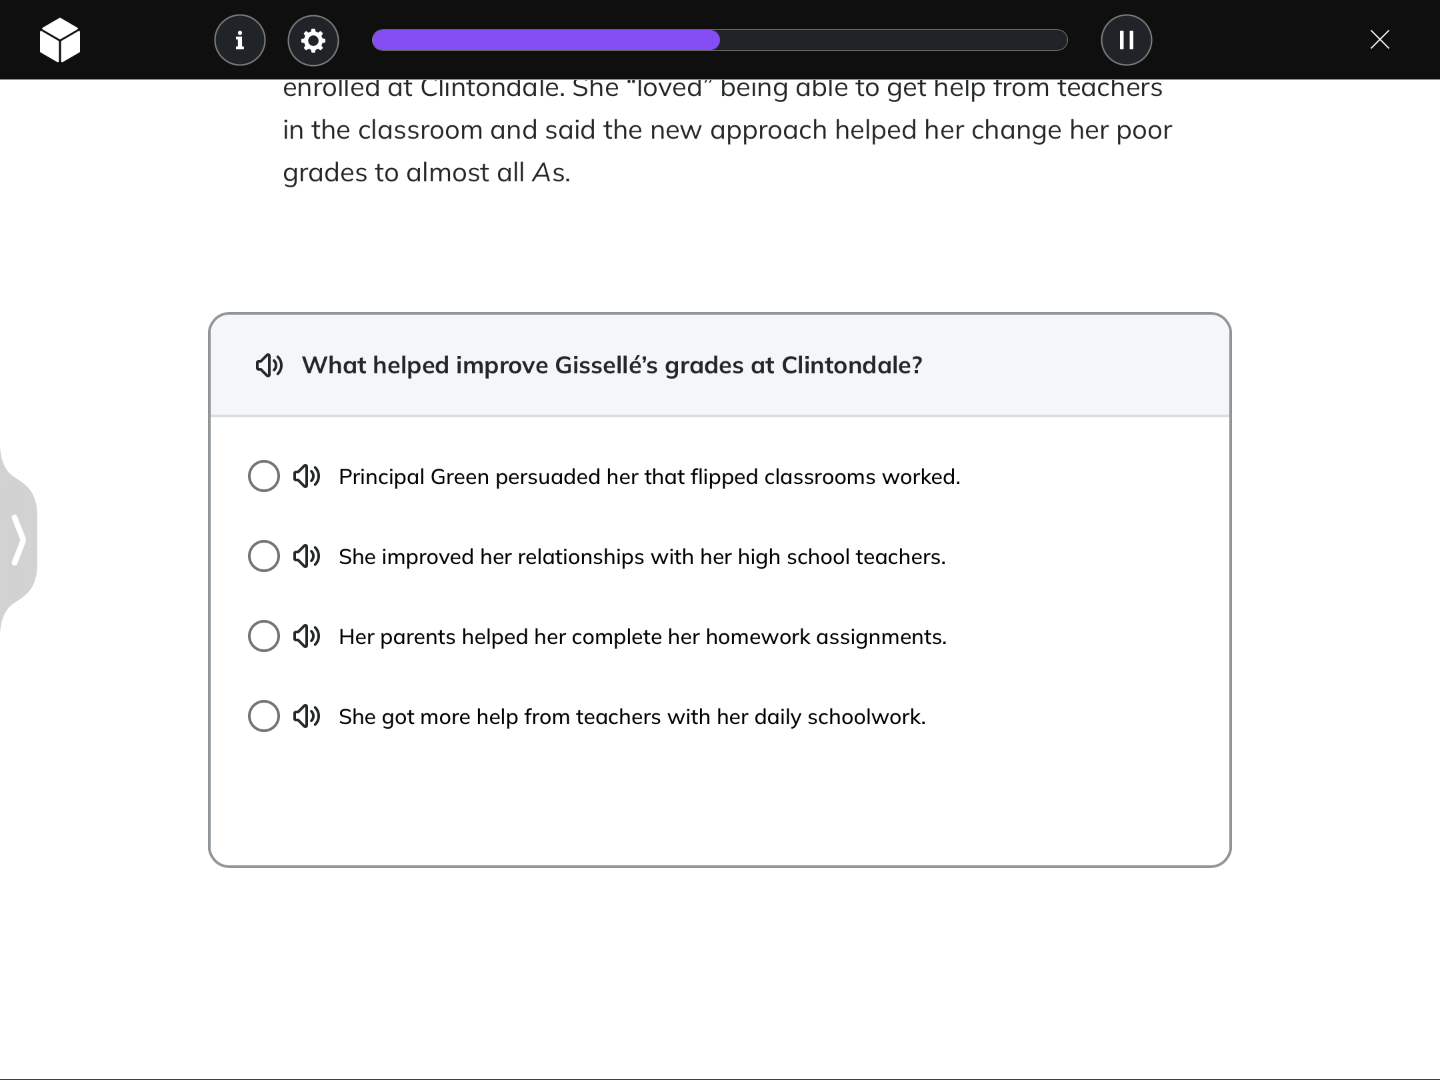The image size is (1440, 1080).
Task: Close the lesson with the X icon
Action: (1379, 40)
